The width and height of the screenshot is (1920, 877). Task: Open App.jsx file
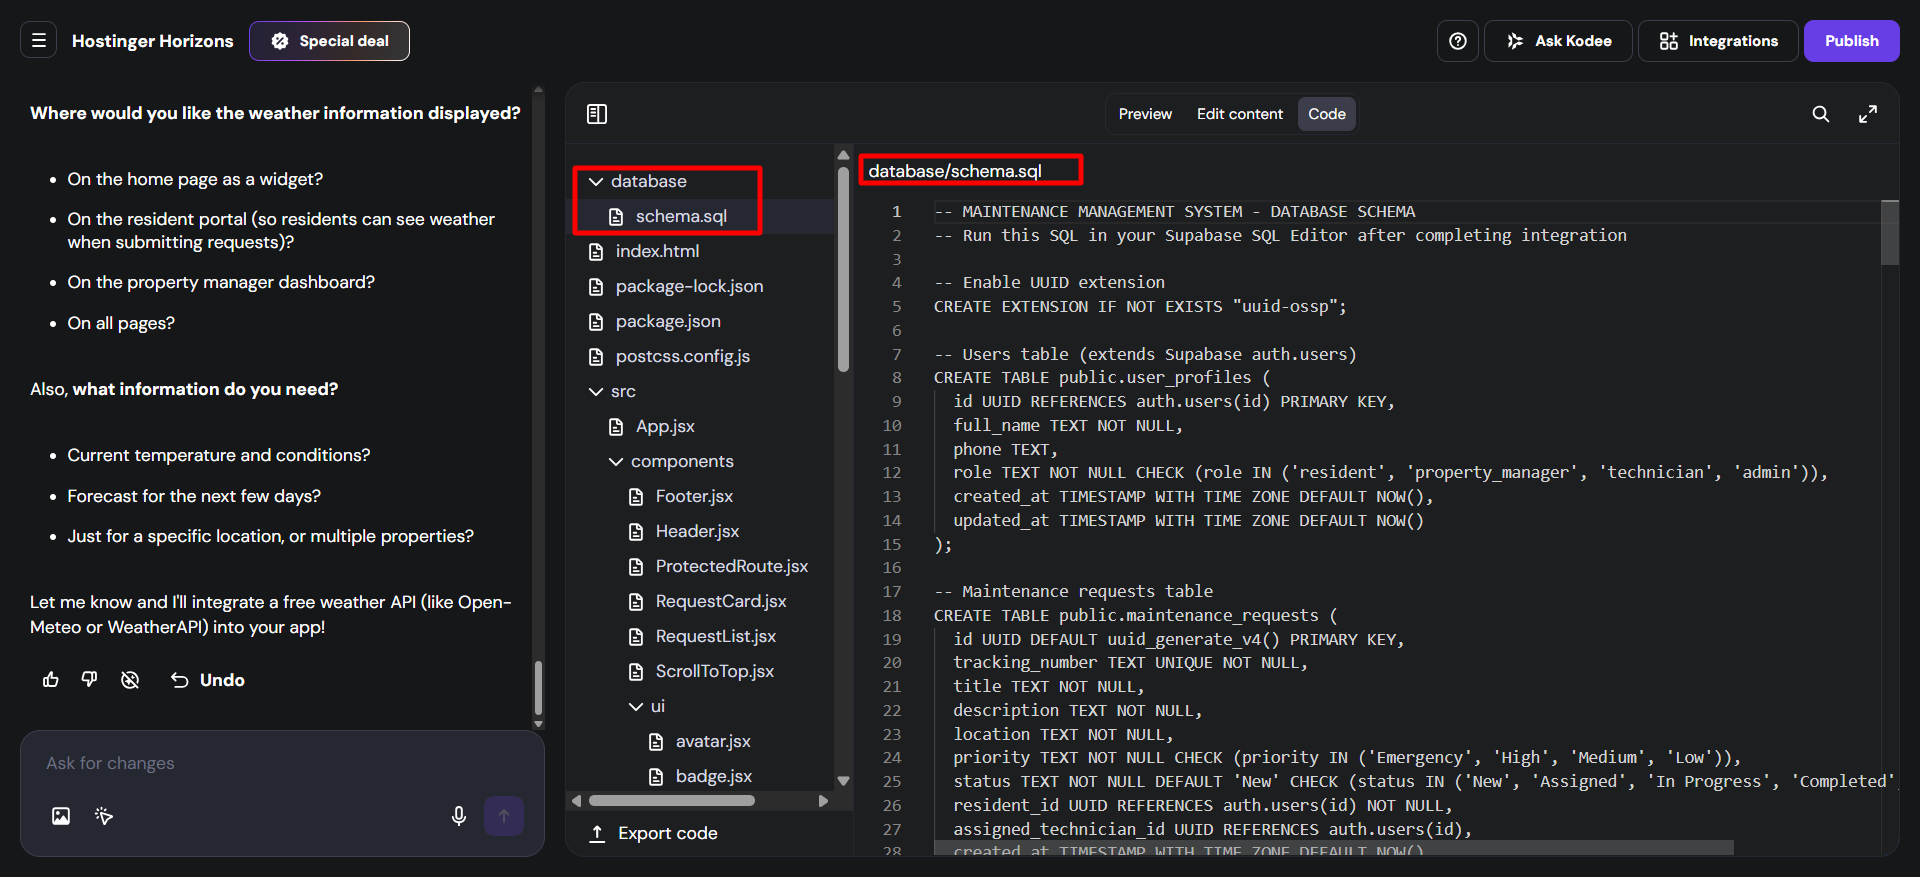tap(665, 426)
